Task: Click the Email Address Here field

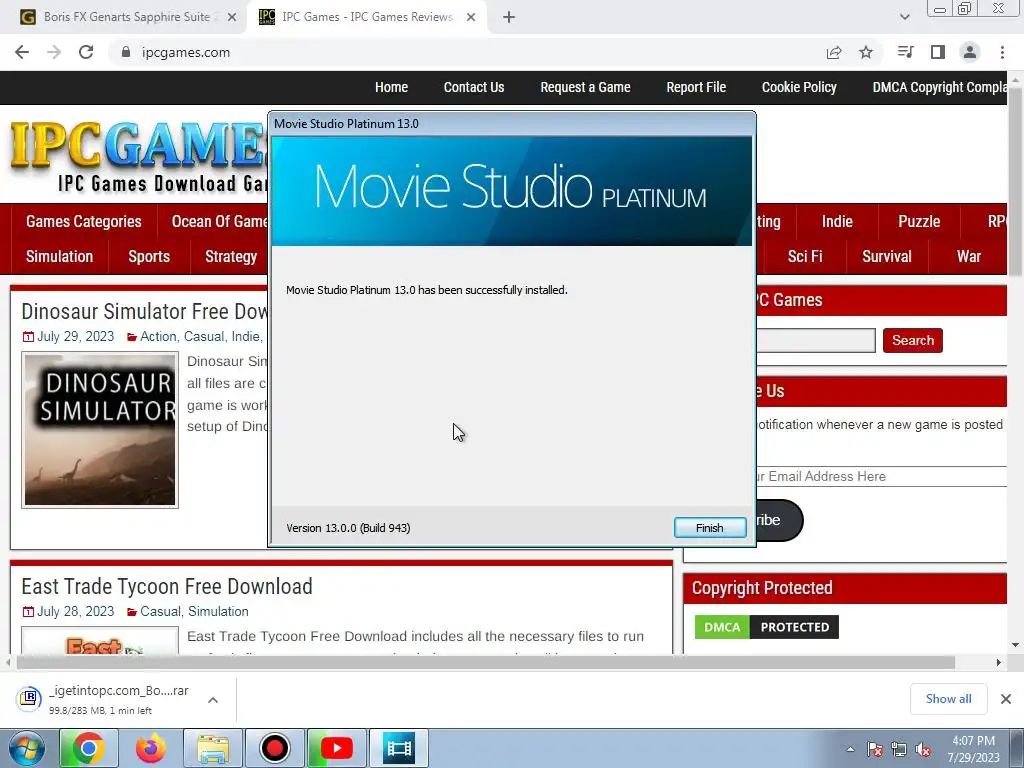Action: pos(881,476)
